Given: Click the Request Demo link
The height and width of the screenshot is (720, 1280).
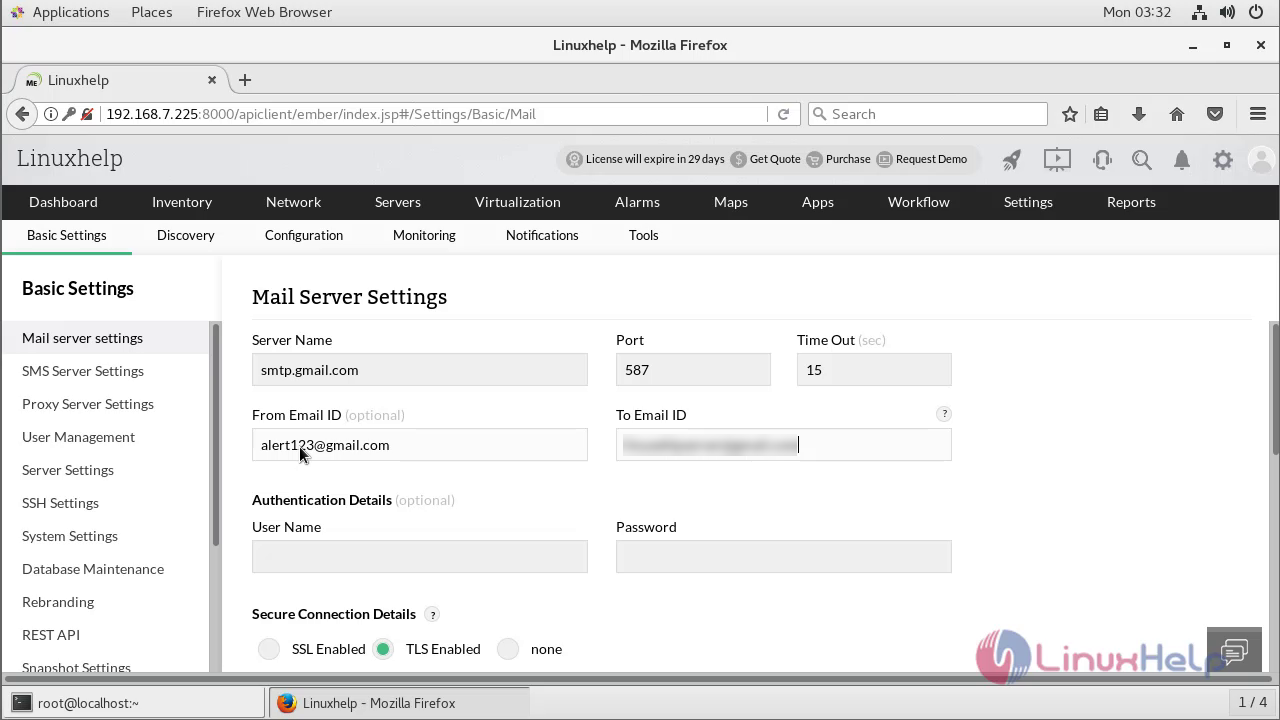Looking at the screenshot, I should pos(922,159).
